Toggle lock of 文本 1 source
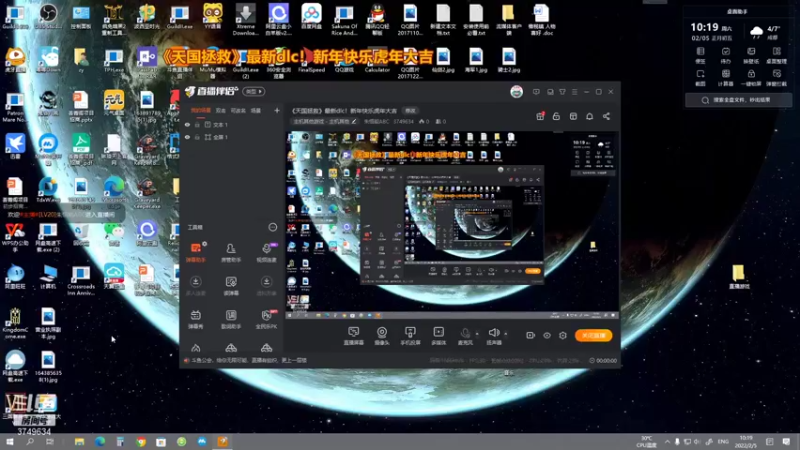This screenshot has height=450, width=800. click(x=197, y=124)
